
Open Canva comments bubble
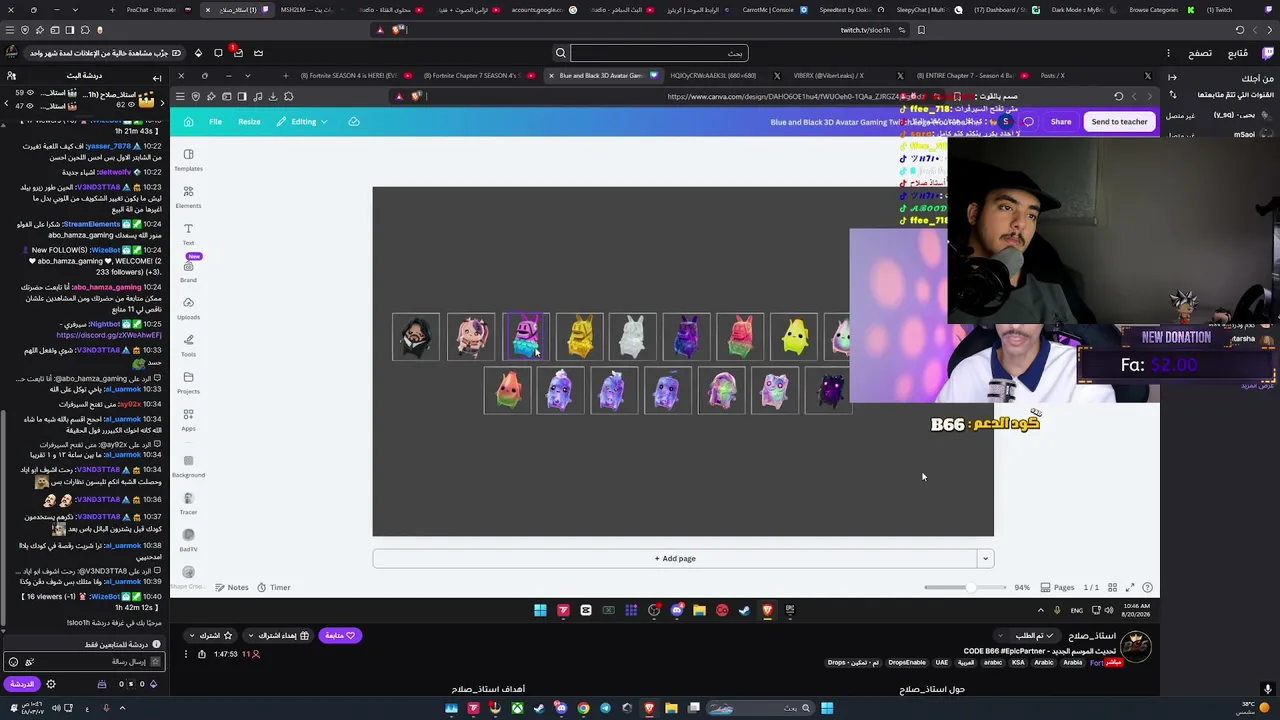click(x=1028, y=122)
